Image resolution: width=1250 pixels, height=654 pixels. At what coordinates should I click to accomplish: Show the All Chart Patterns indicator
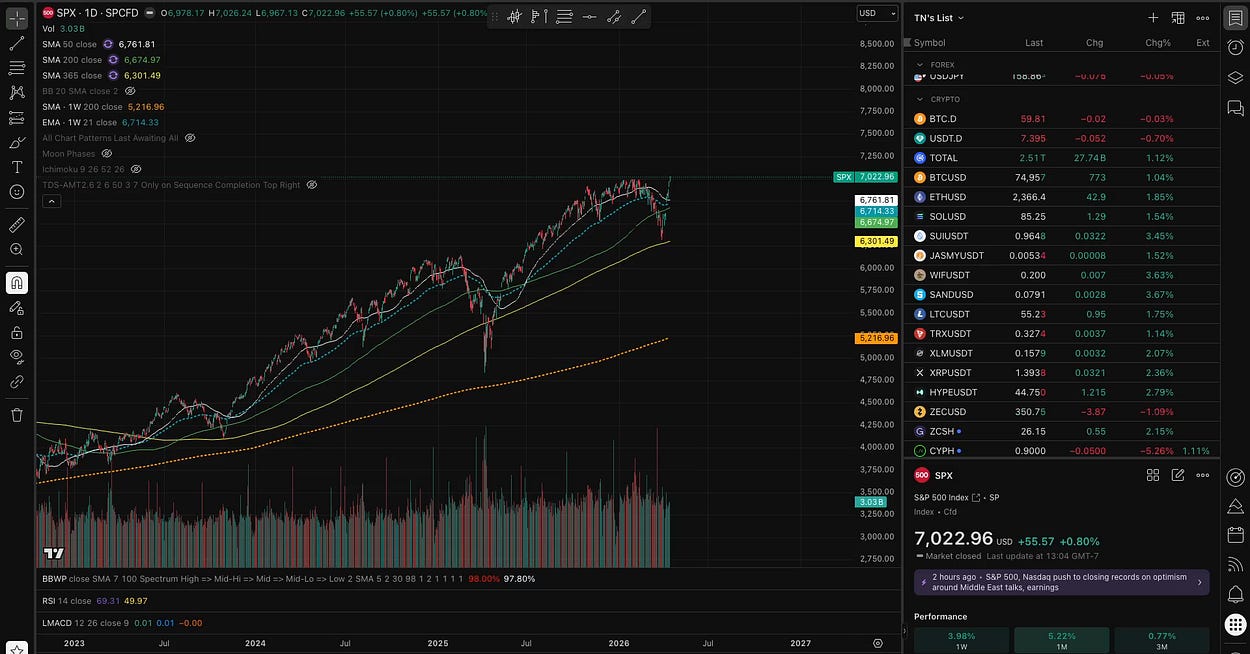(x=190, y=138)
